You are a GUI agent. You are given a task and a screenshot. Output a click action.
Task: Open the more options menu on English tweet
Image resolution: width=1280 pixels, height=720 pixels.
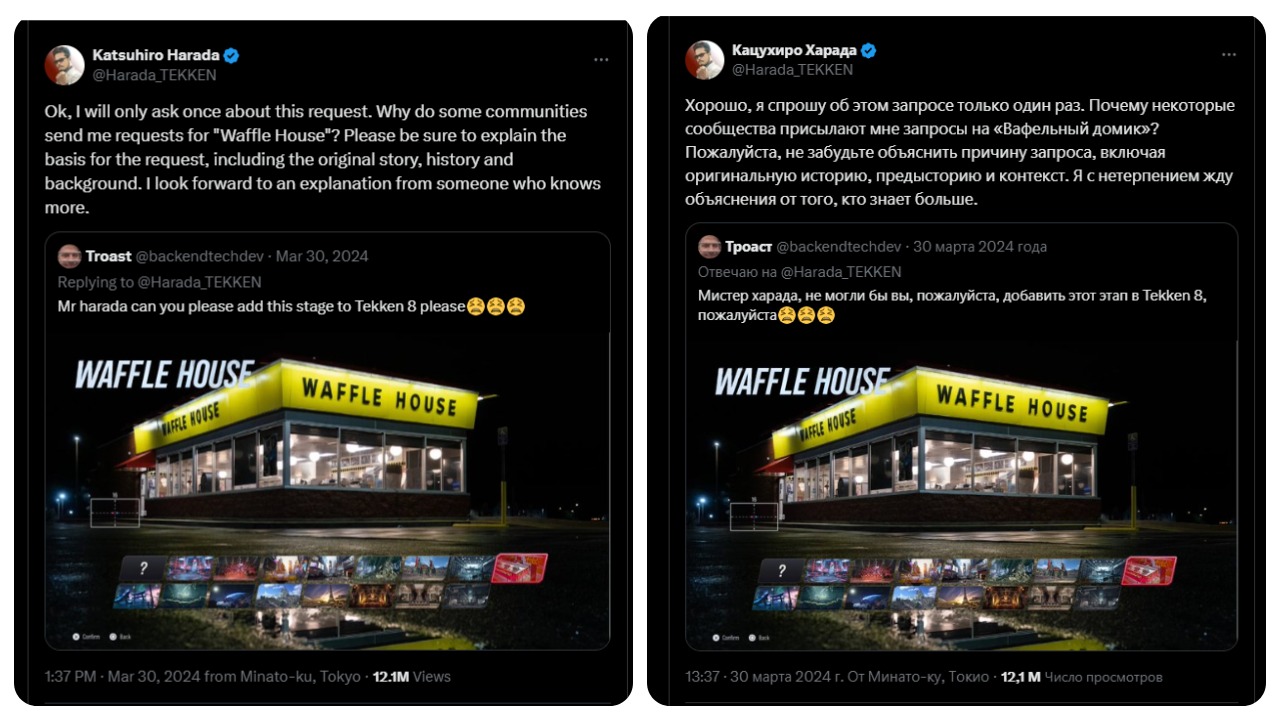point(601,60)
